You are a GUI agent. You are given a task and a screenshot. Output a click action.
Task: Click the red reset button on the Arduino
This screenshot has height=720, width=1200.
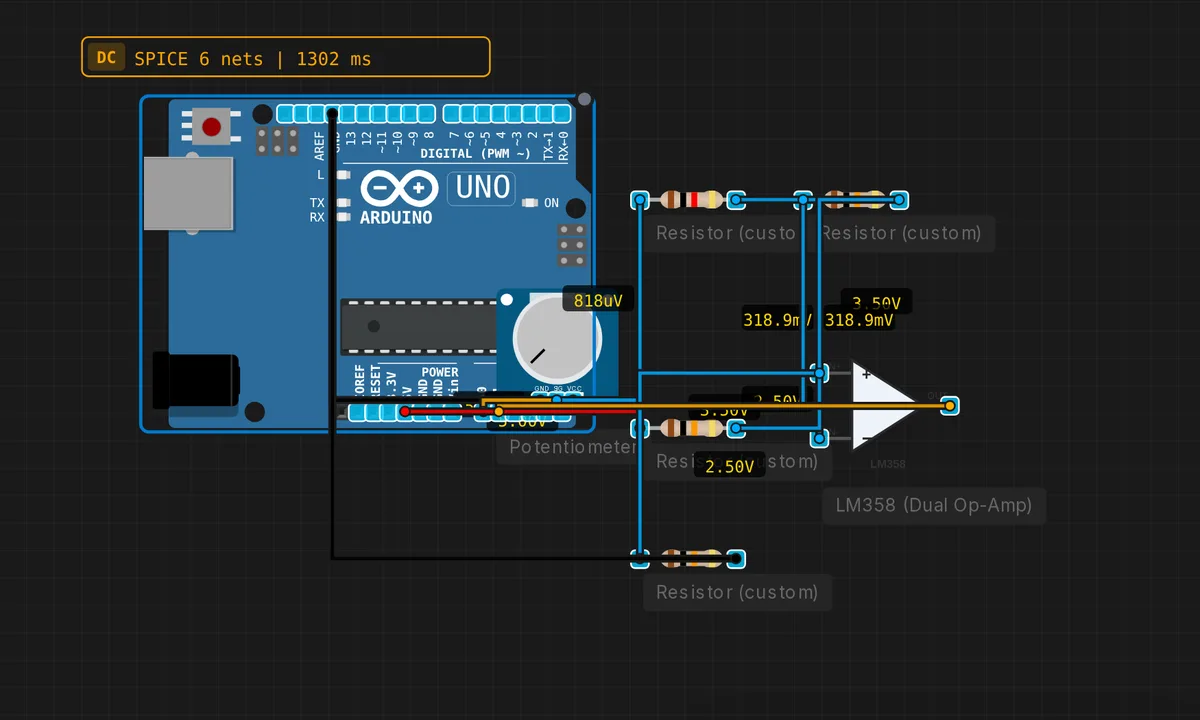pos(211,127)
